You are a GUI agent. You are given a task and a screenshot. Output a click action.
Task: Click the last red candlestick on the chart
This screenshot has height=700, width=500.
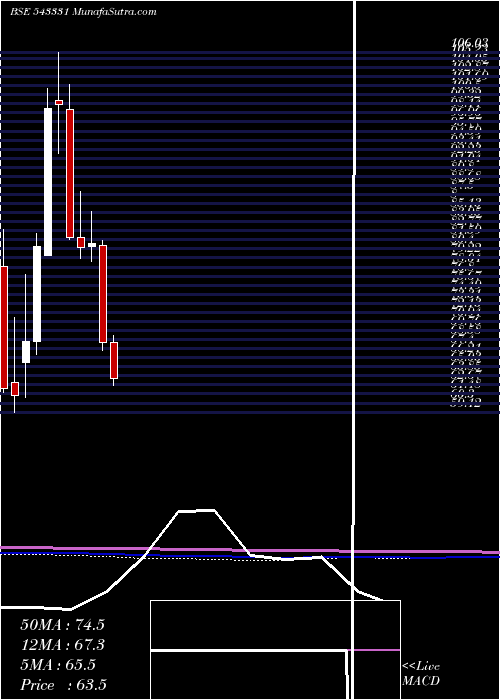point(114,361)
